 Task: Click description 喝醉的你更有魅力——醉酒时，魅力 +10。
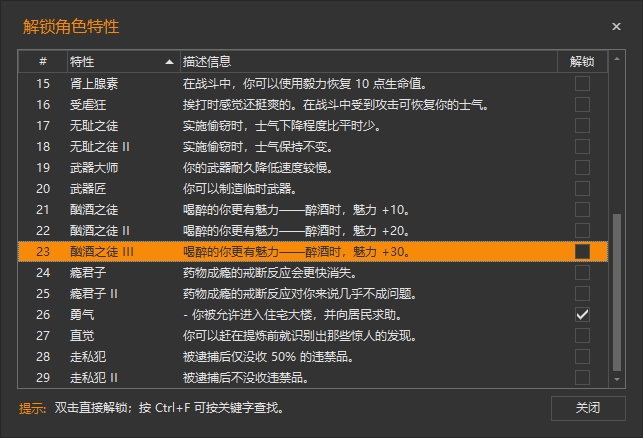click(296, 210)
